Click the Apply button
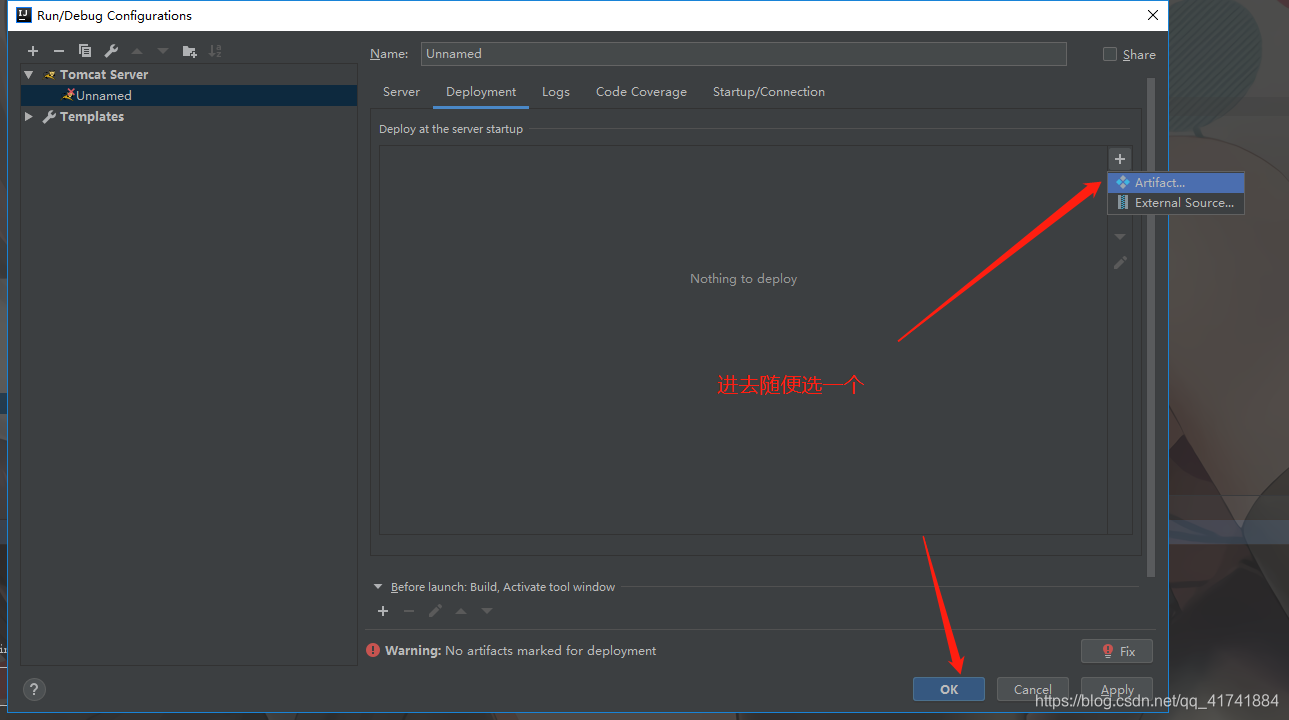The width and height of the screenshot is (1289, 720). click(1117, 689)
